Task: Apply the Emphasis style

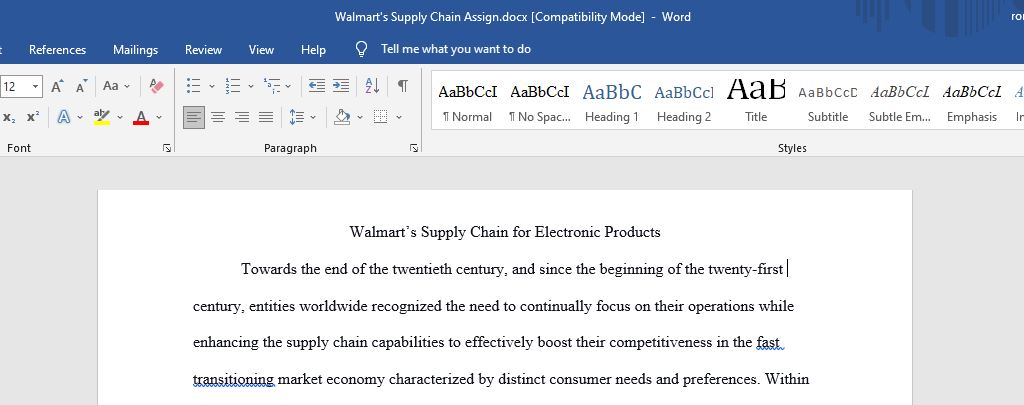Action: coord(972,102)
